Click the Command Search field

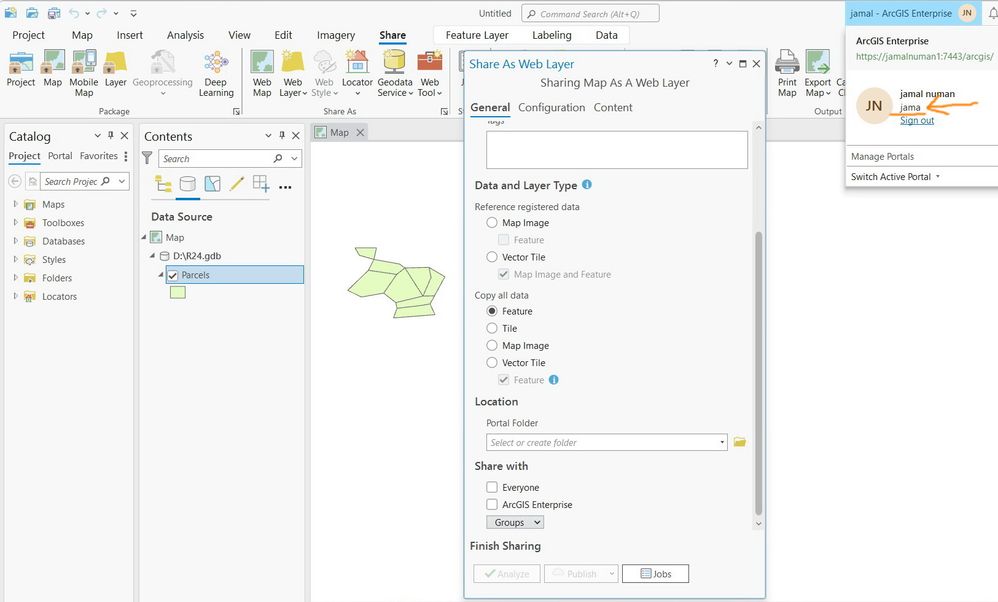590,13
